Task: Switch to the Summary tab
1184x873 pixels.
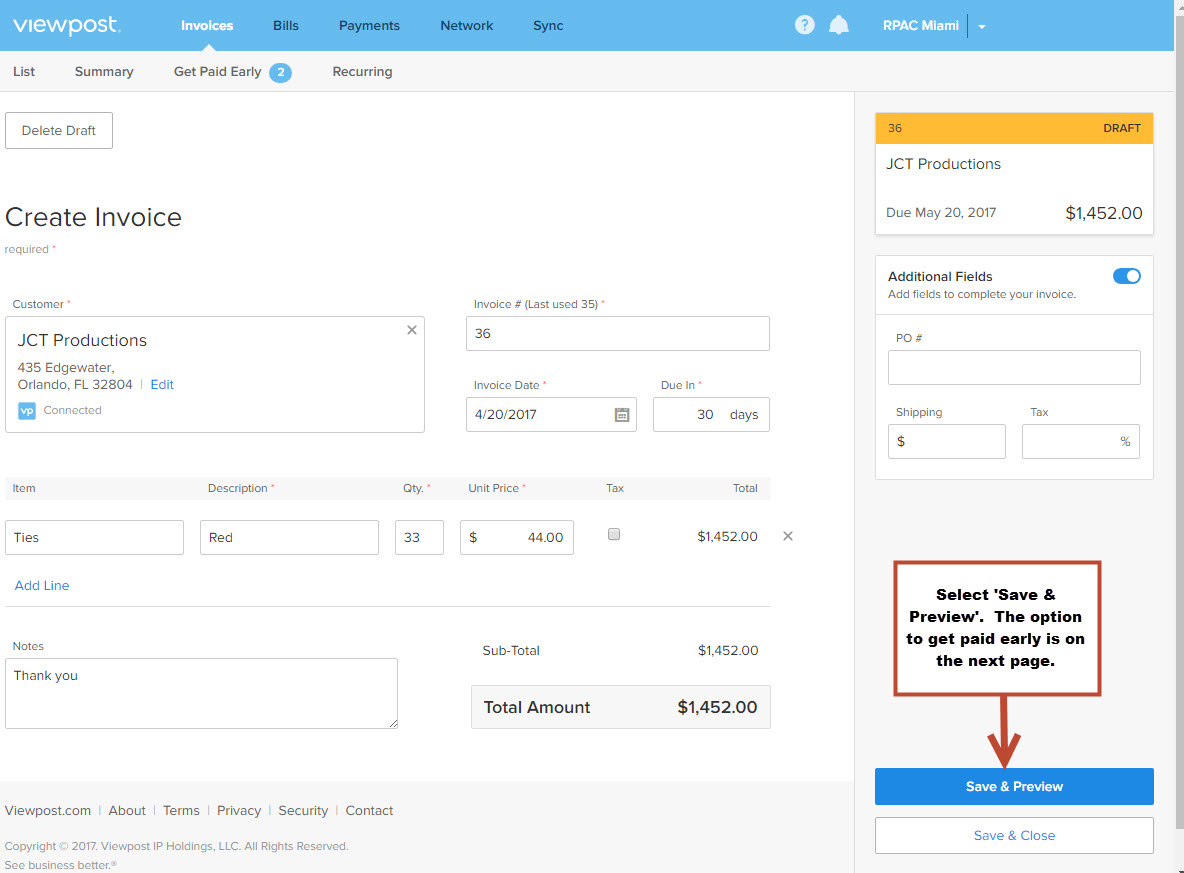Action: point(104,72)
